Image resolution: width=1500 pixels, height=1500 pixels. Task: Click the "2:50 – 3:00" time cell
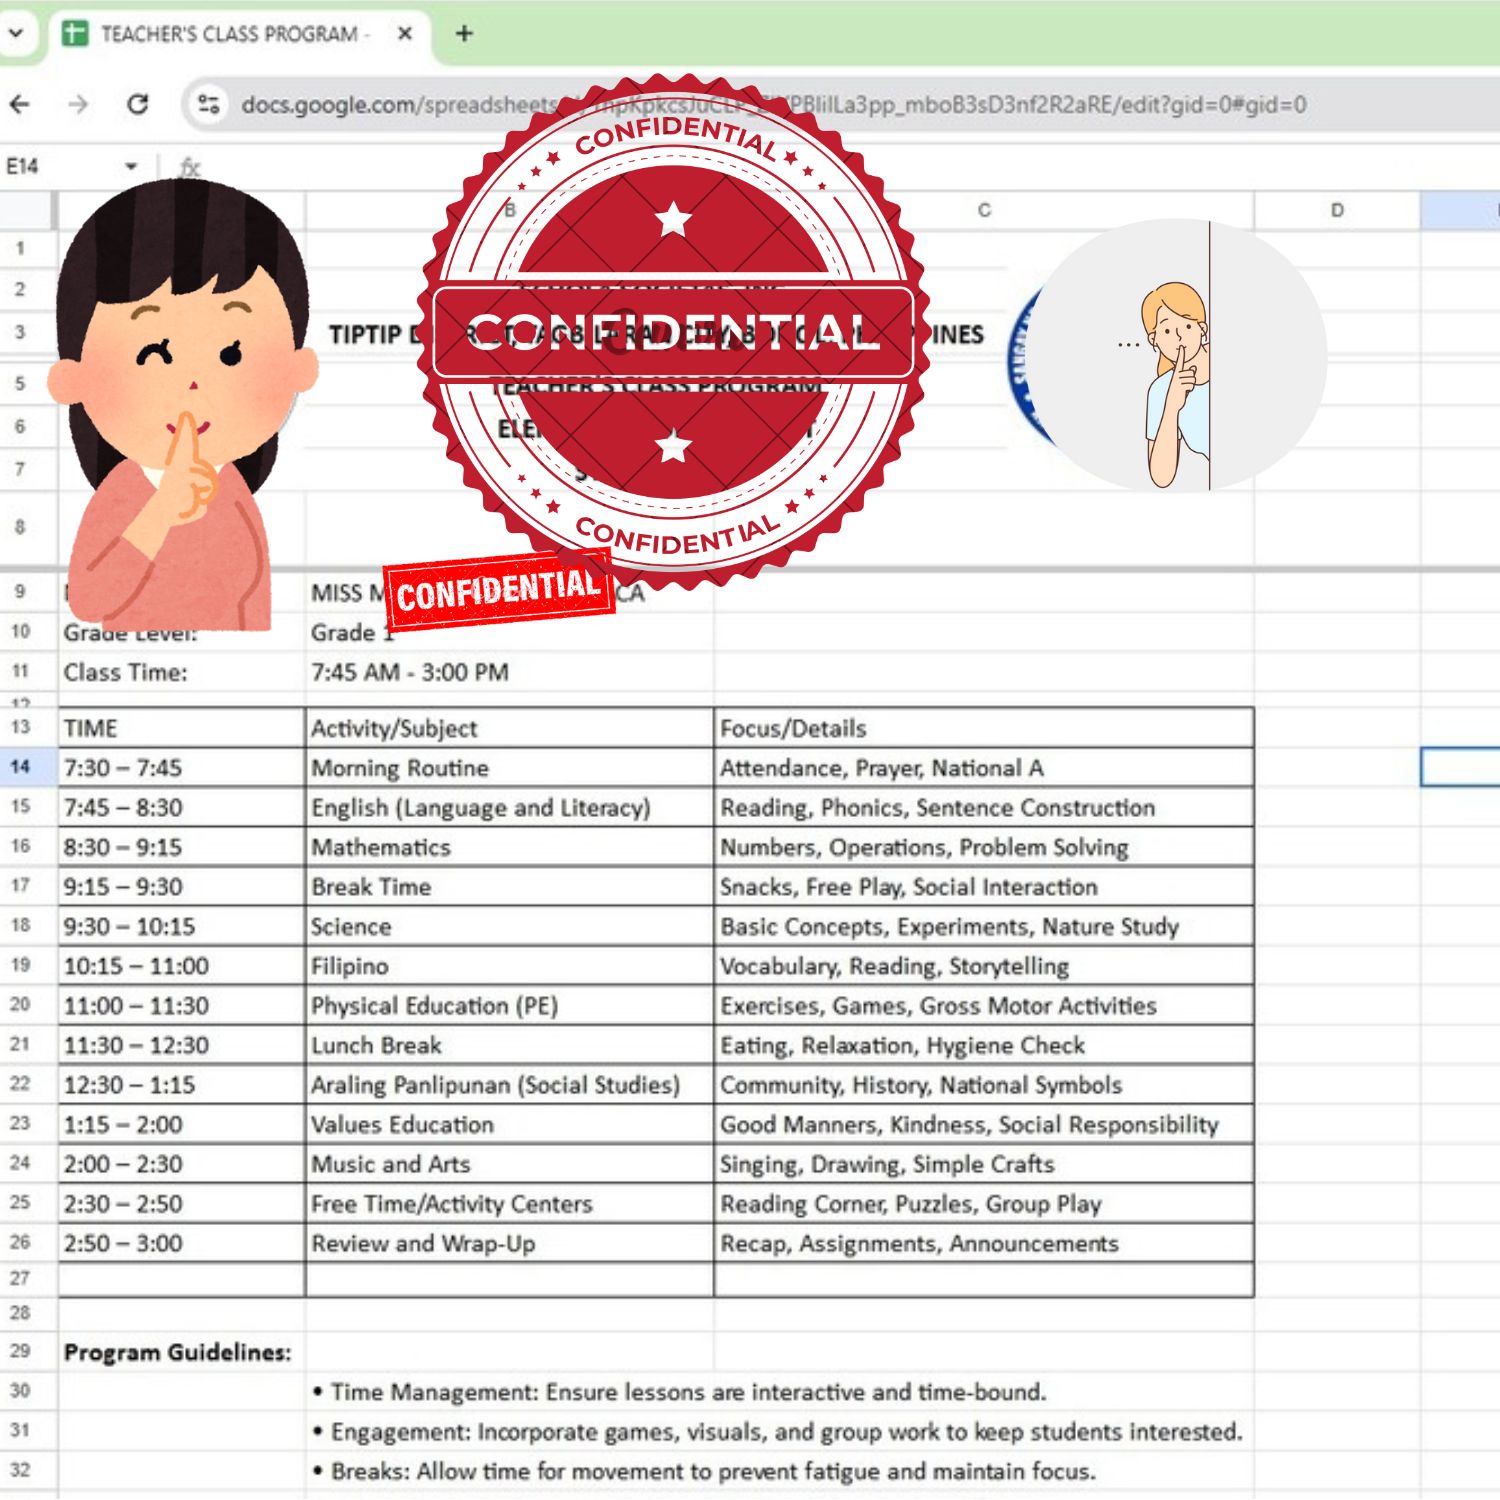click(x=181, y=1243)
